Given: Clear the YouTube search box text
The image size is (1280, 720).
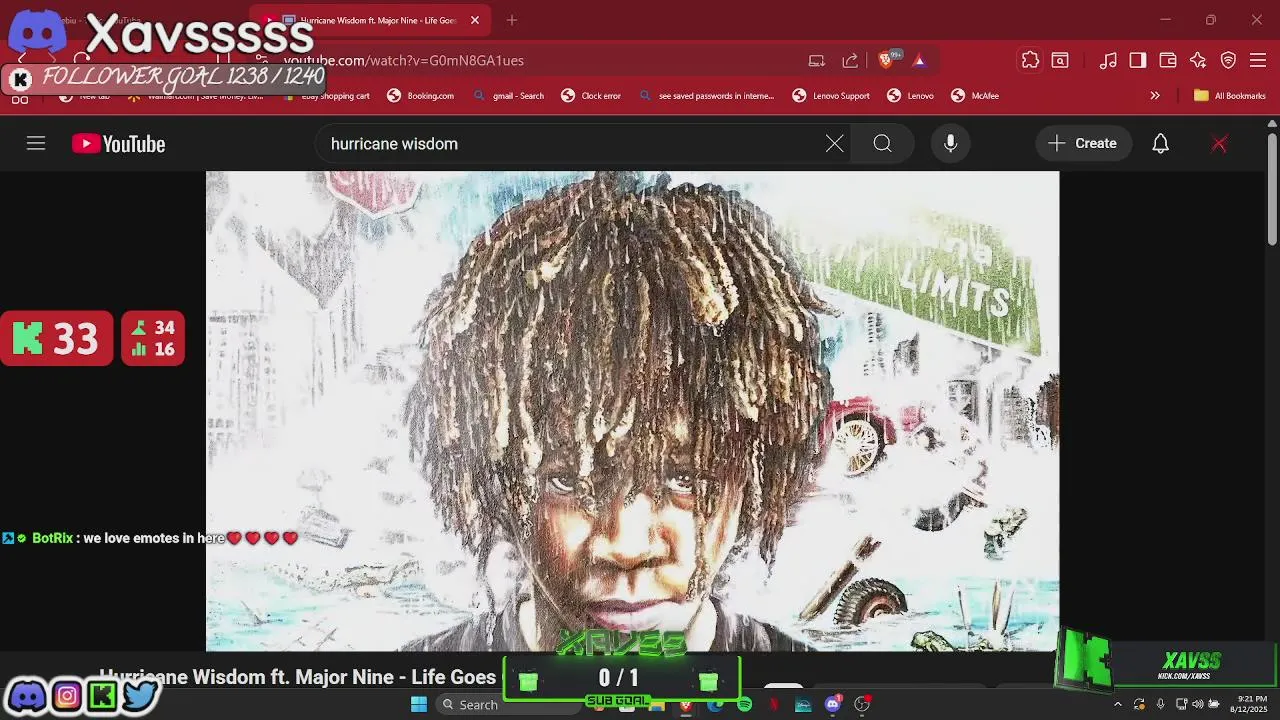Looking at the screenshot, I should click(834, 144).
